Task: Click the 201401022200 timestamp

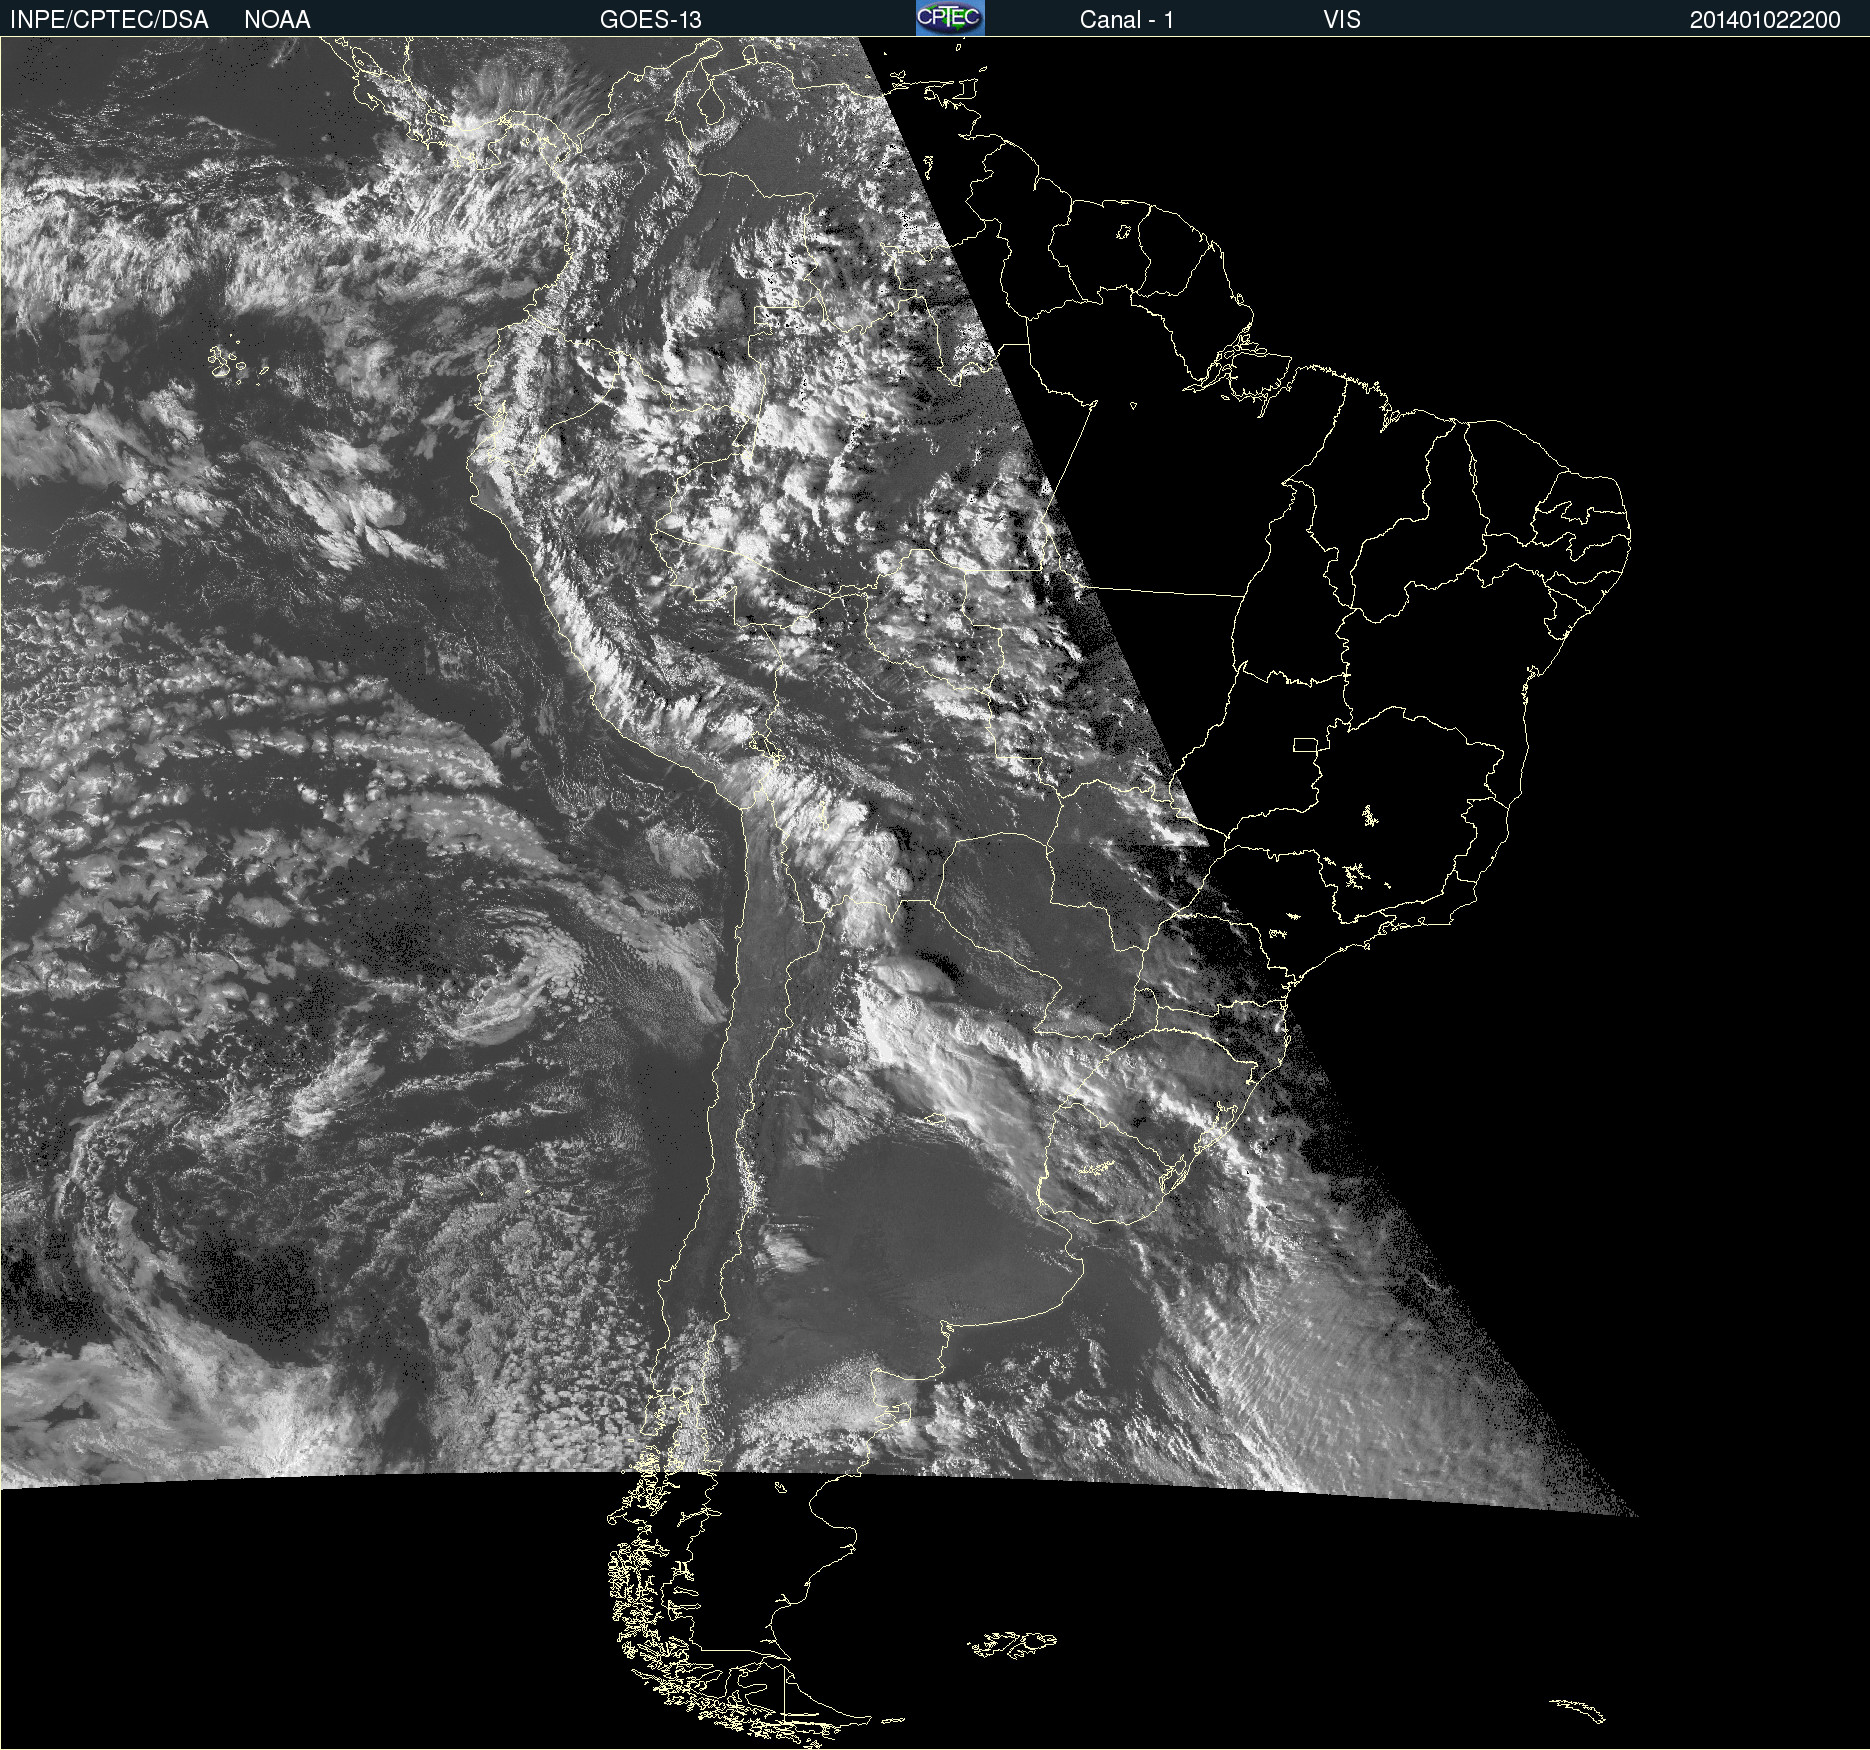Action: 1765,20
